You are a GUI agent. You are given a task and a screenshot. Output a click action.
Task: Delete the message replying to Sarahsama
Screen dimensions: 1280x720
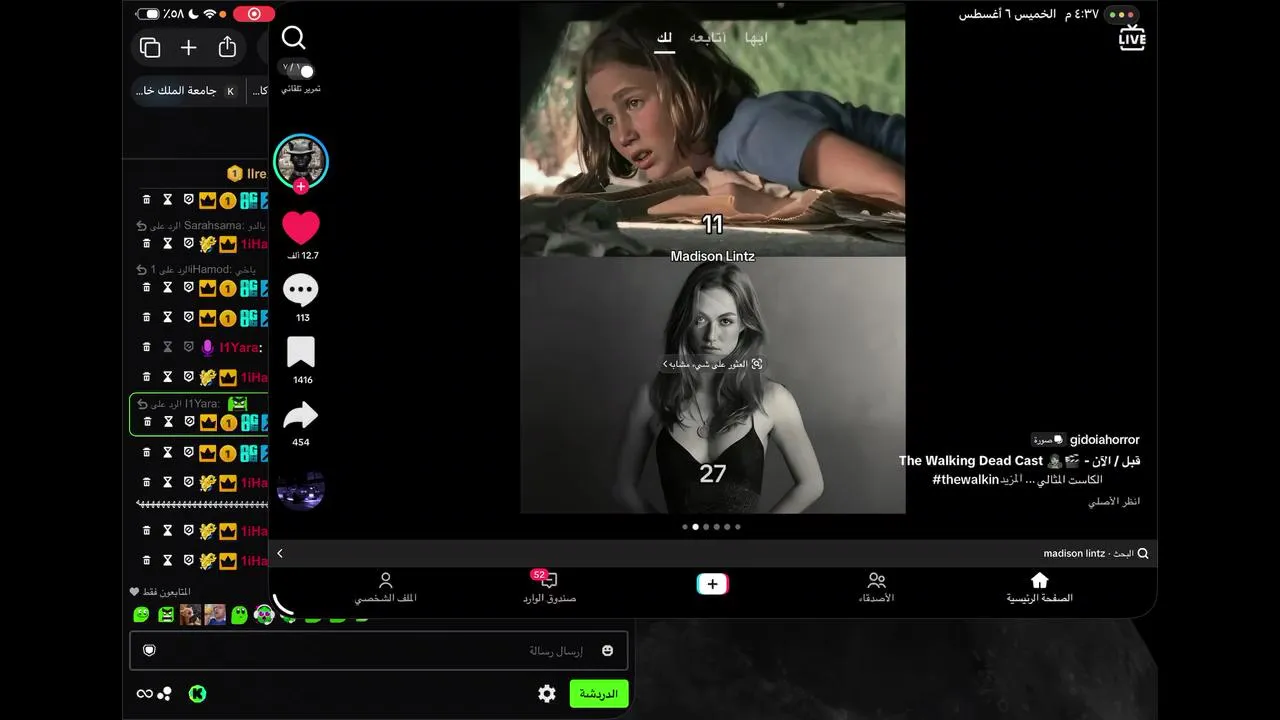pyautogui.click(x=146, y=243)
